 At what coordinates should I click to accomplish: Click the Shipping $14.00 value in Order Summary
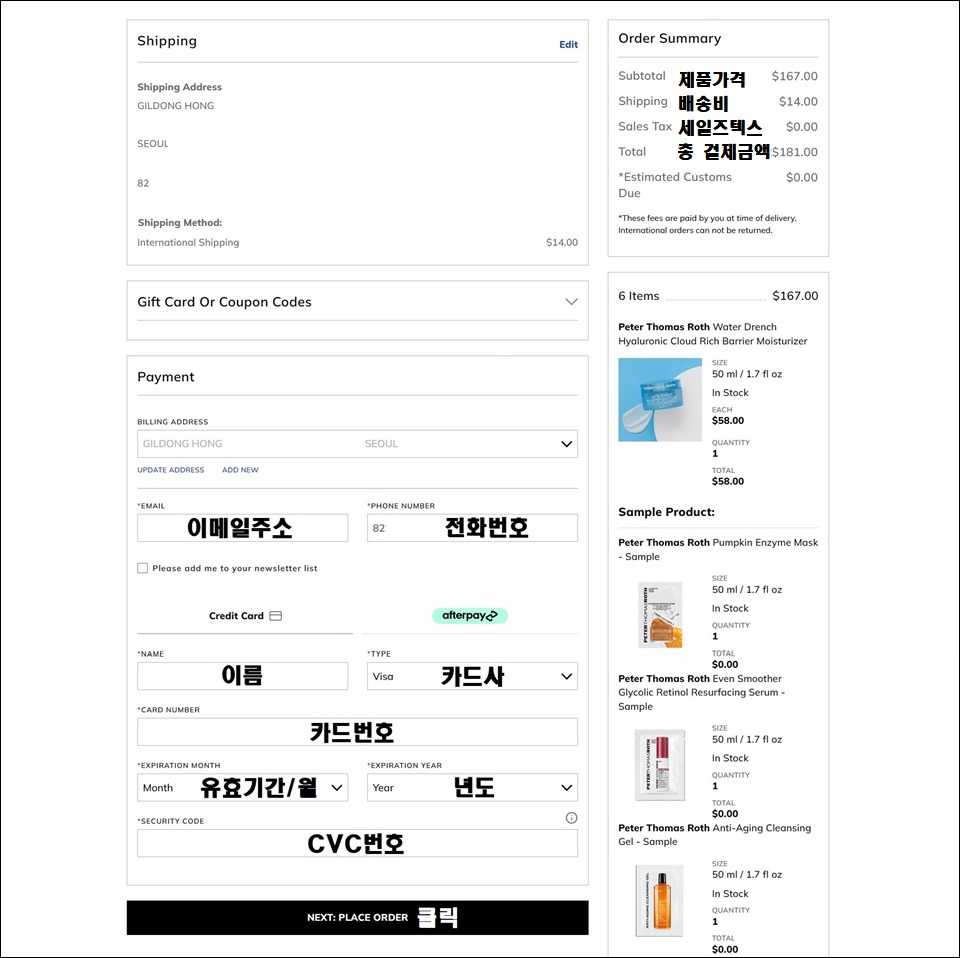(x=798, y=101)
